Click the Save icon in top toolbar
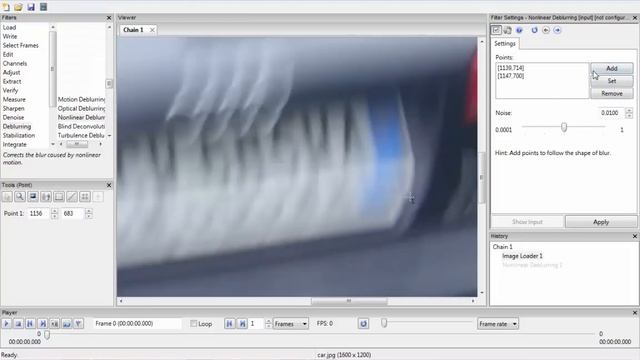This screenshot has height=360, width=640. click(x=31, y=7)
